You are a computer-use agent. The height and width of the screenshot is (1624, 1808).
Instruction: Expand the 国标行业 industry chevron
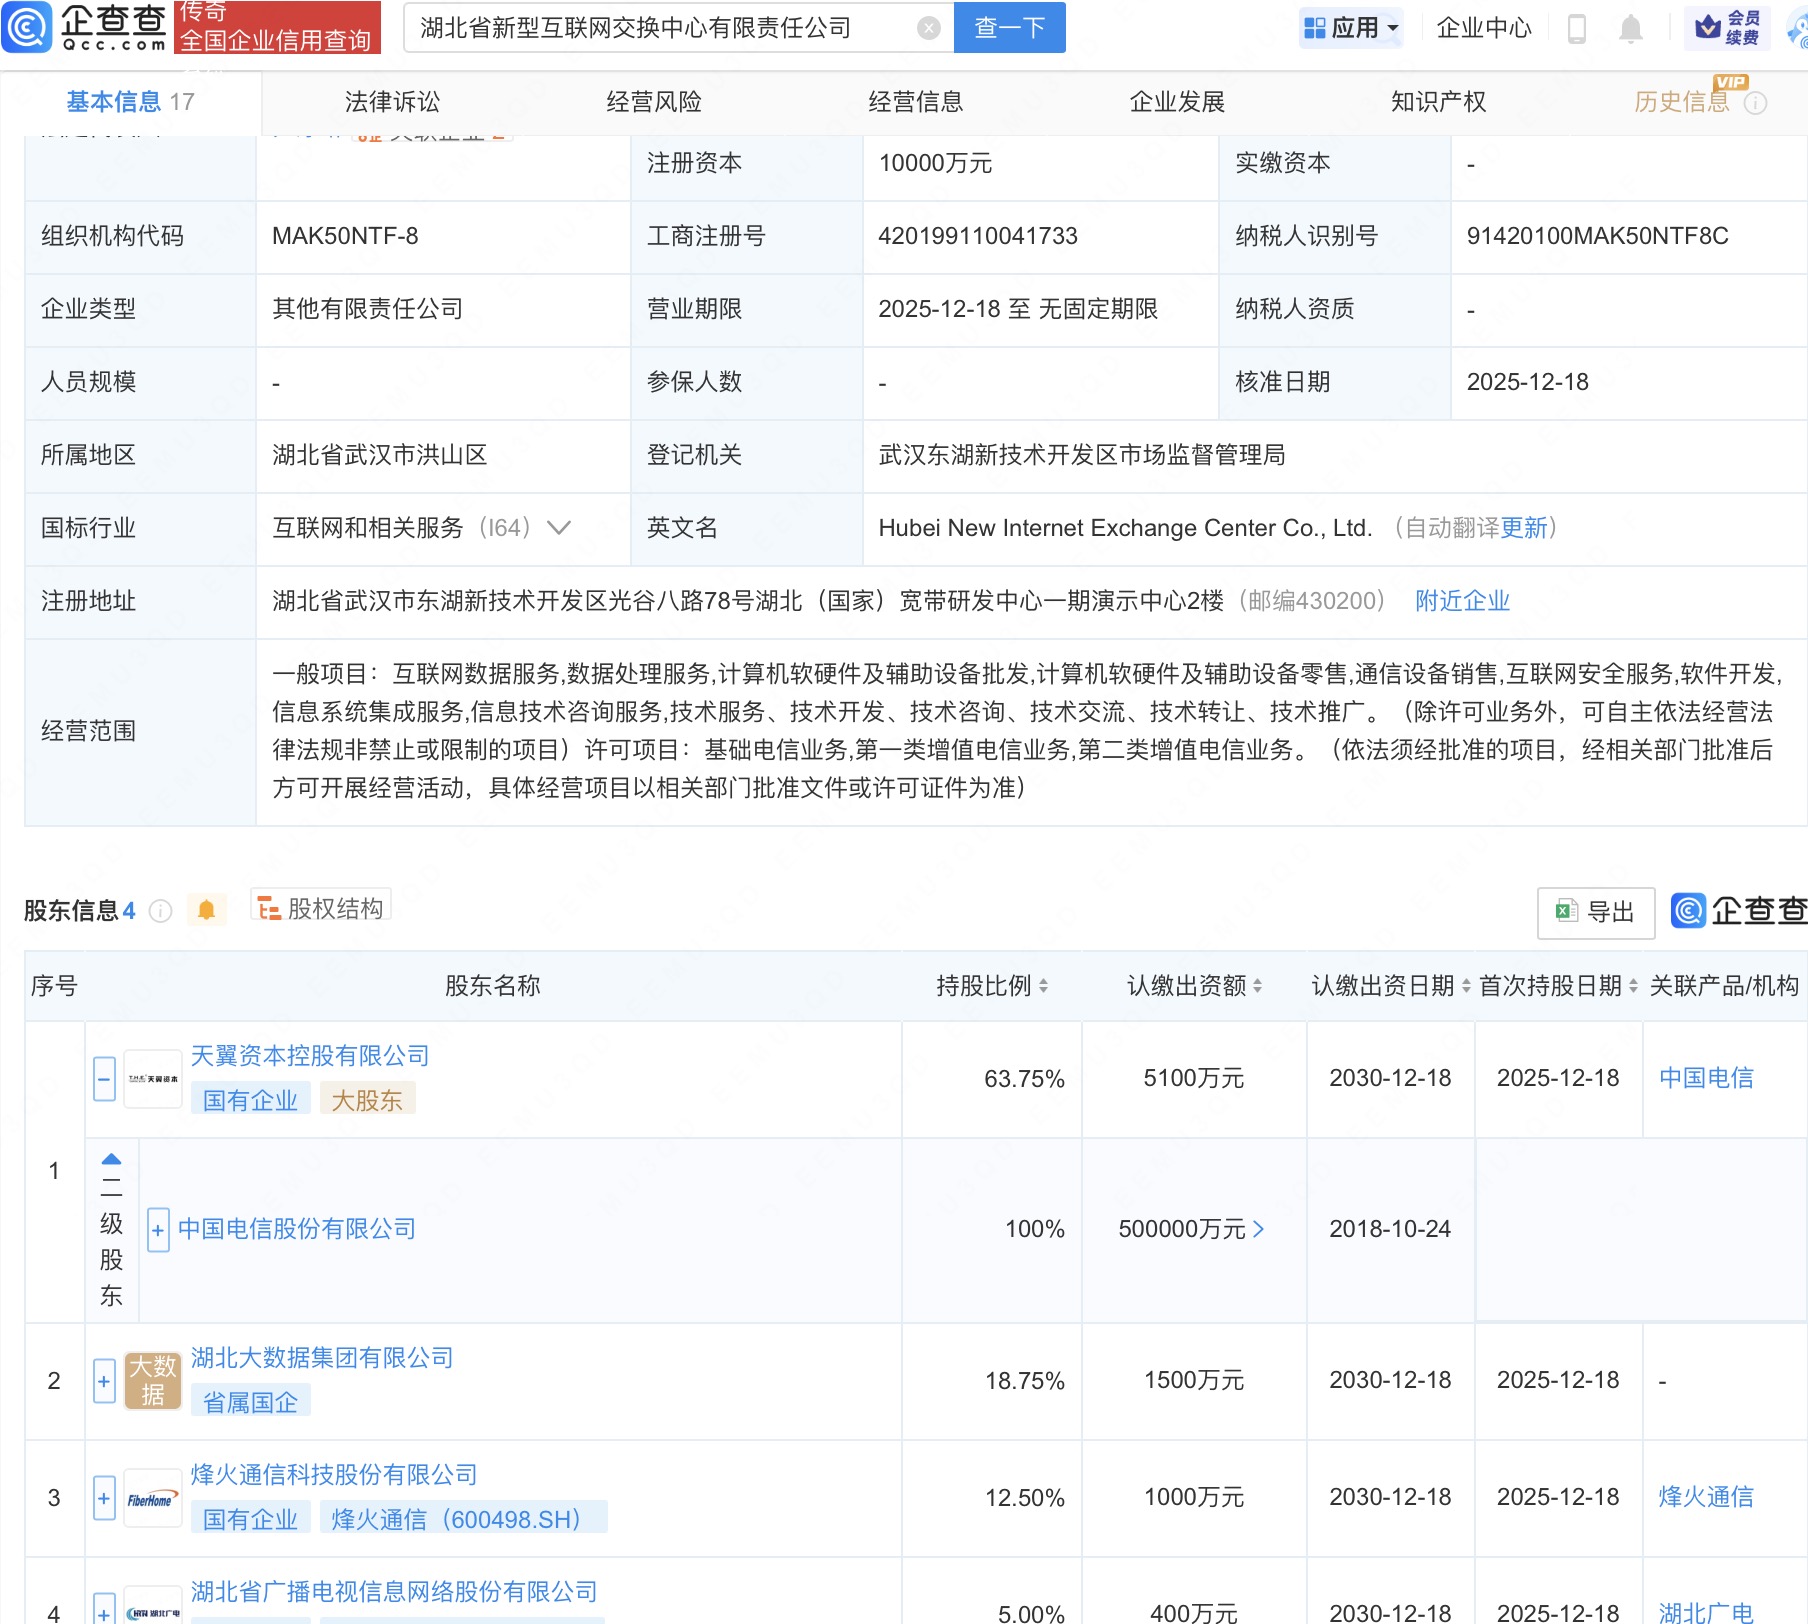559,528
